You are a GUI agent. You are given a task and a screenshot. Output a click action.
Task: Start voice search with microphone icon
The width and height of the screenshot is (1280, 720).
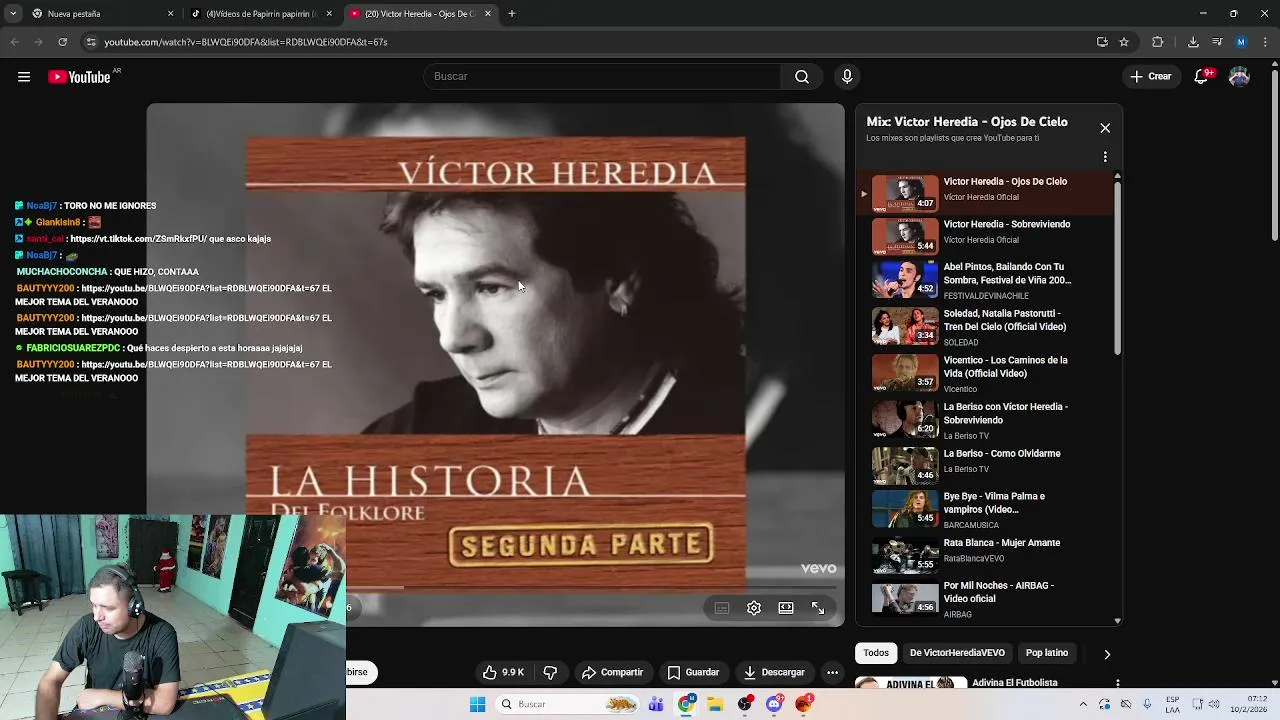pos(847,77)
